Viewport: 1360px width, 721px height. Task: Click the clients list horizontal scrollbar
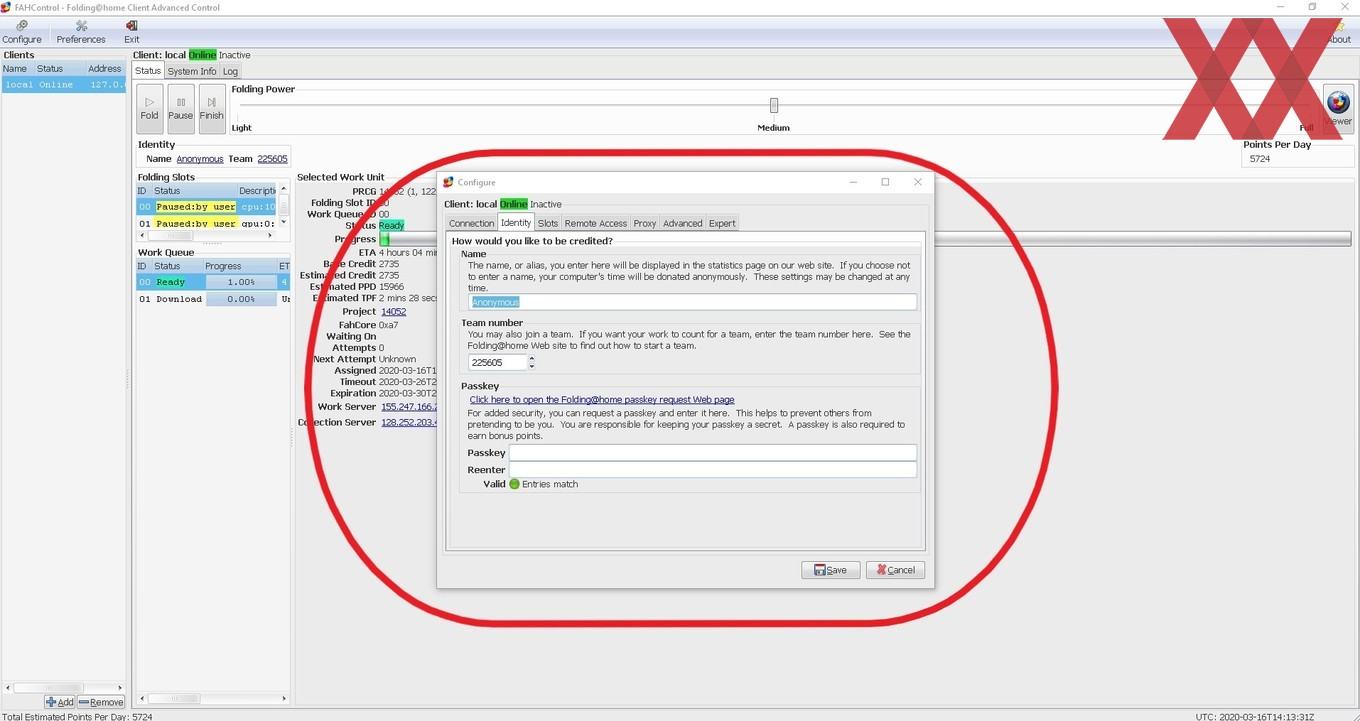[63, 688]
